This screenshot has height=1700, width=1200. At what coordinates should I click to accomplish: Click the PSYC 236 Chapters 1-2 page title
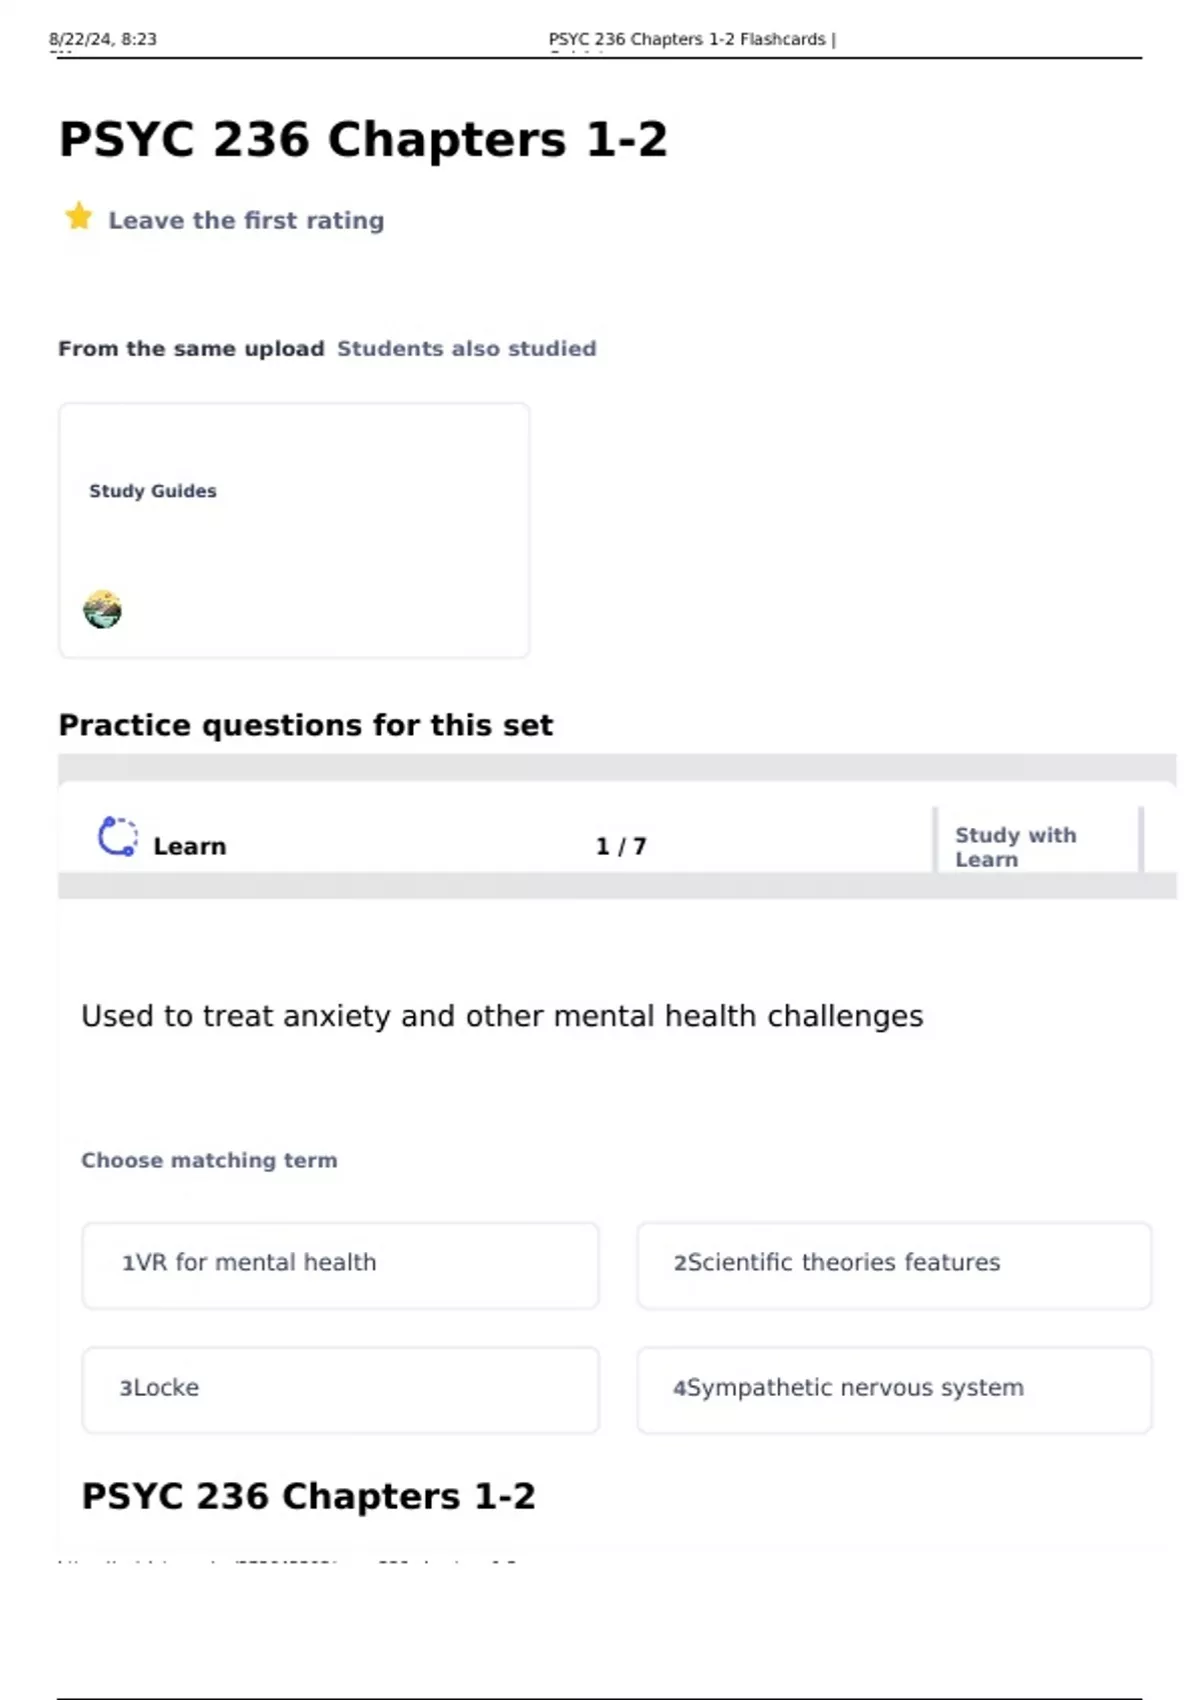click(363, 139)
